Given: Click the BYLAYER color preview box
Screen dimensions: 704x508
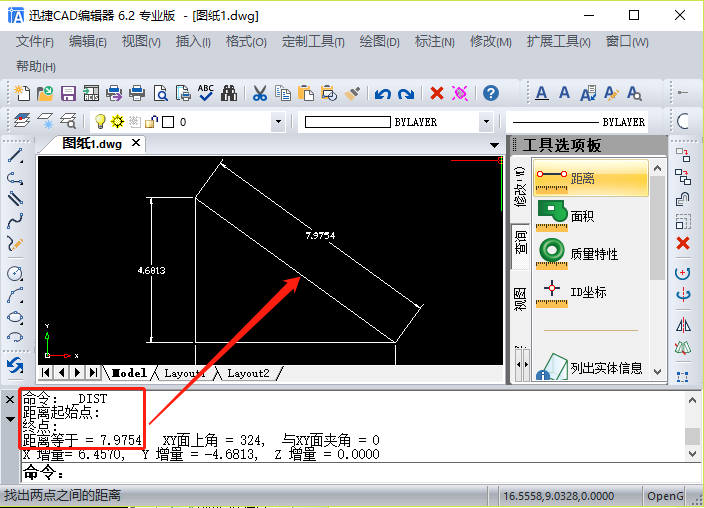Looking at the screenshot, I should [348, 122].
